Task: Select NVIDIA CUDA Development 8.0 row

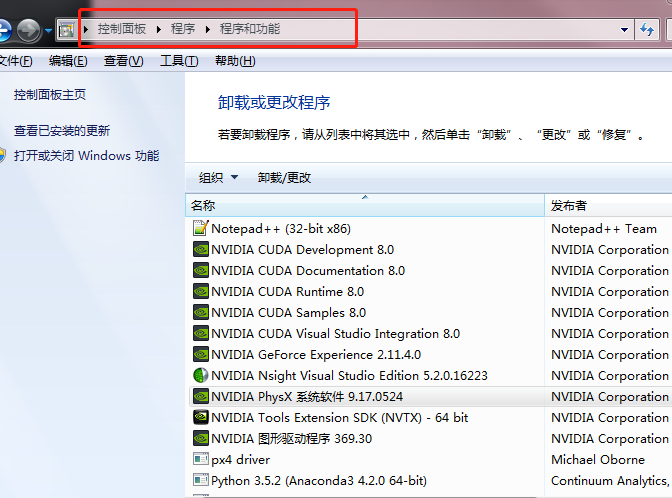Action: (x=430, y=249)
